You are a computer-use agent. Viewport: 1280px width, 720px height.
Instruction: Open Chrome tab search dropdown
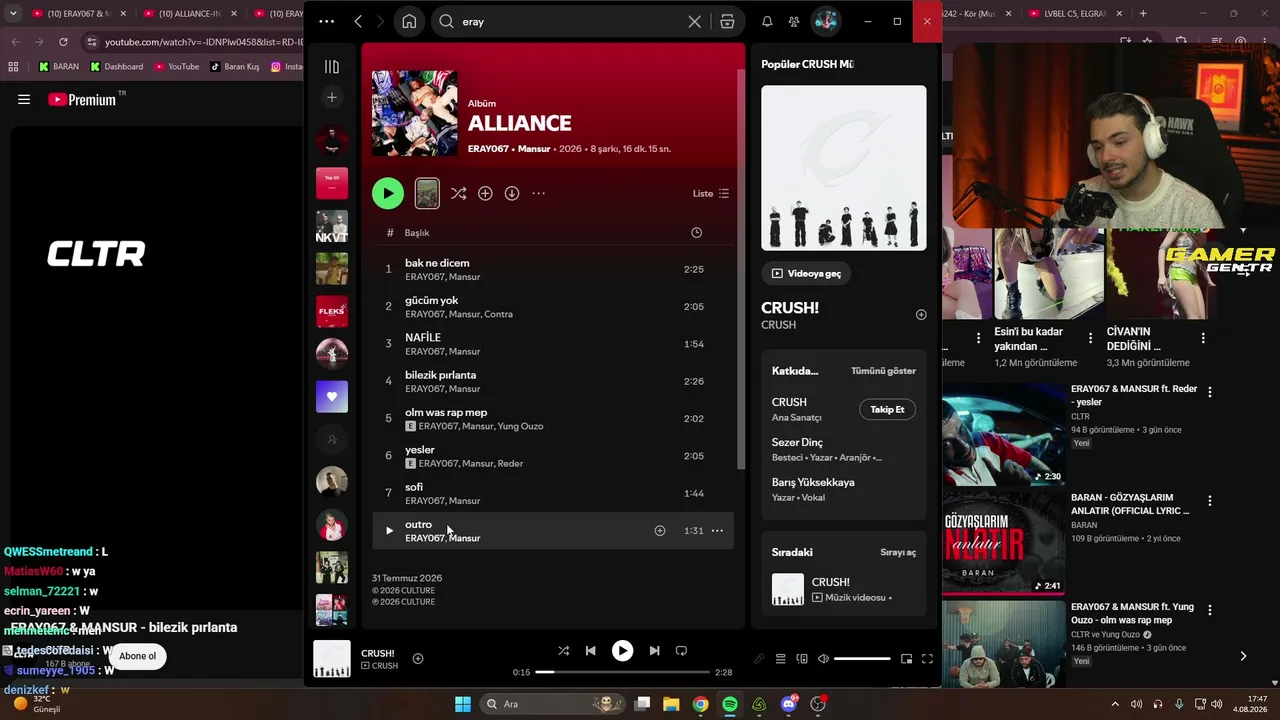(x=13, y=14)
